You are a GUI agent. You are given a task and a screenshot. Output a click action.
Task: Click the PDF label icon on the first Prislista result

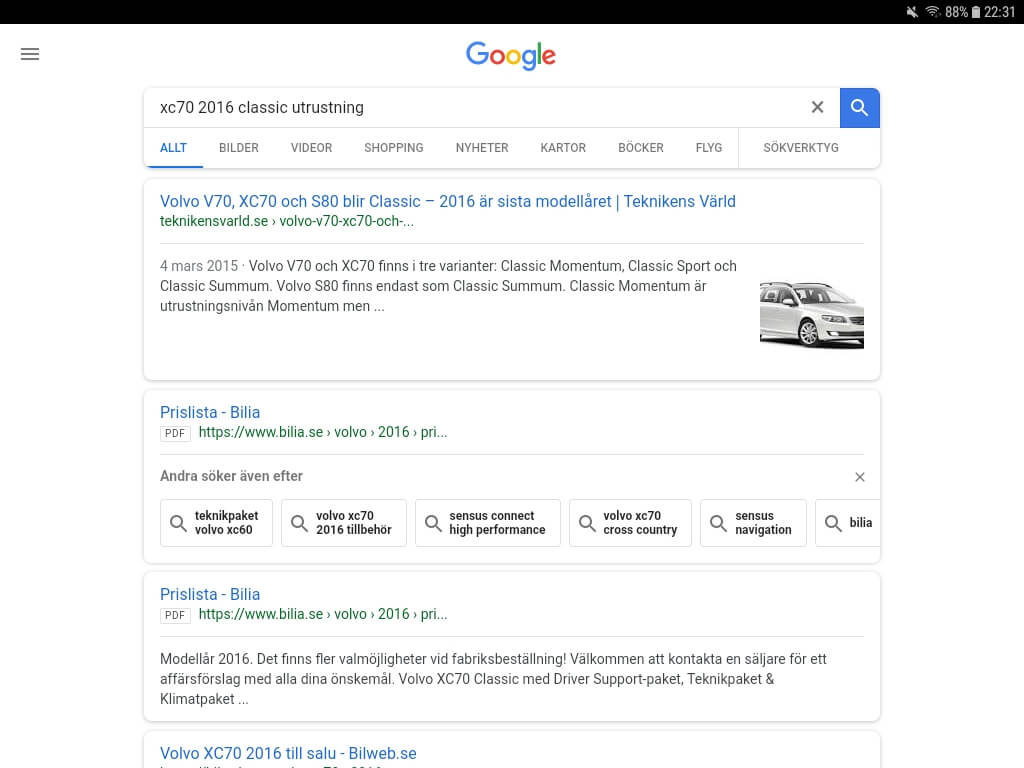click(175, 433)
